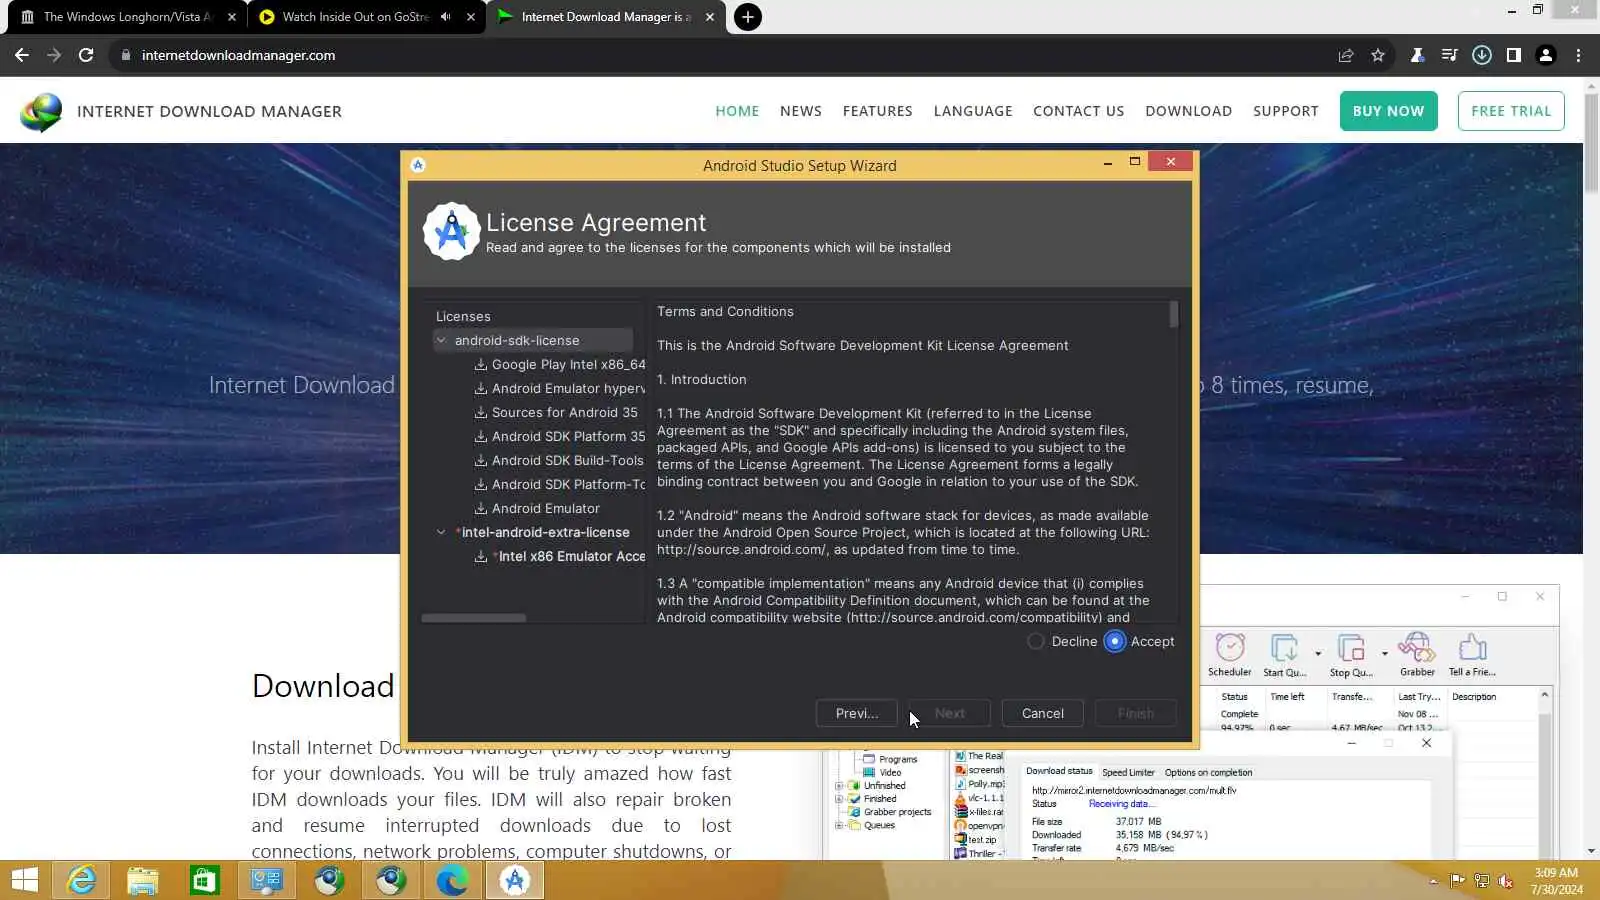Select the Internet Download Manager browser tab
1600x900 pixels.
pyautogui.click(x=606, y=17)
